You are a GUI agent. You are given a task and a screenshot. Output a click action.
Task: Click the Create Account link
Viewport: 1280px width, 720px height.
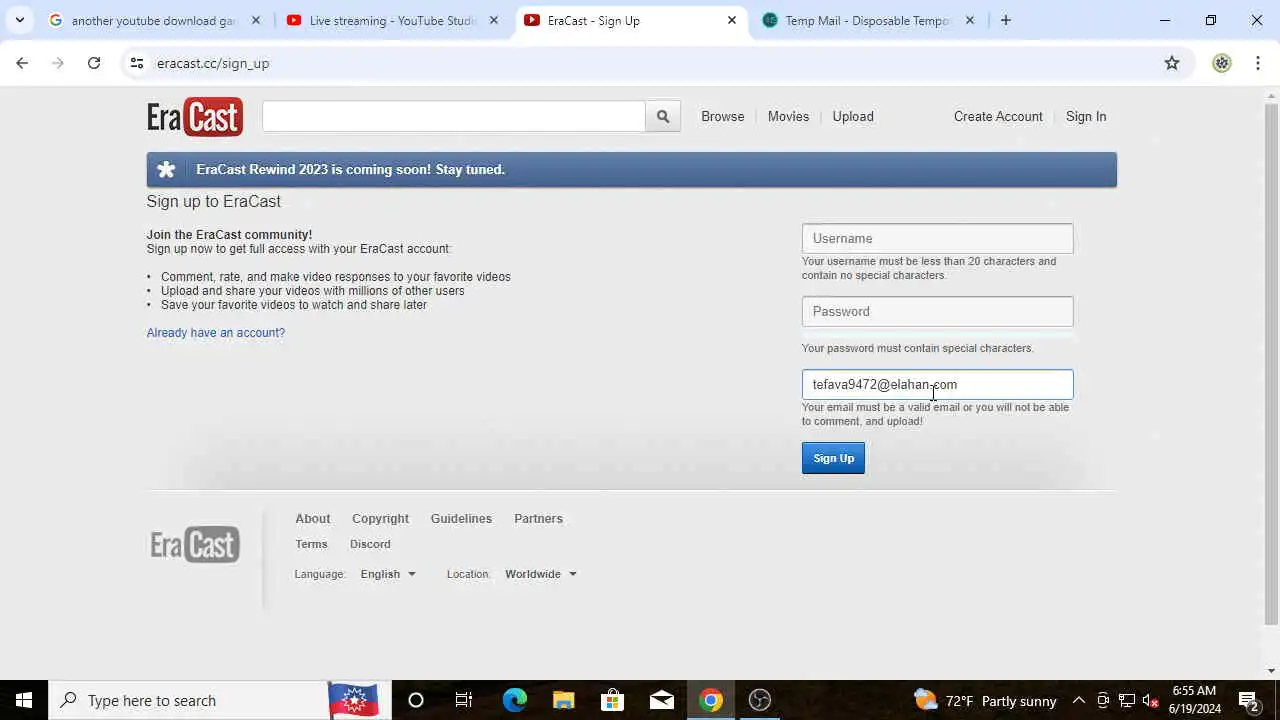click(x=998, y=117)
